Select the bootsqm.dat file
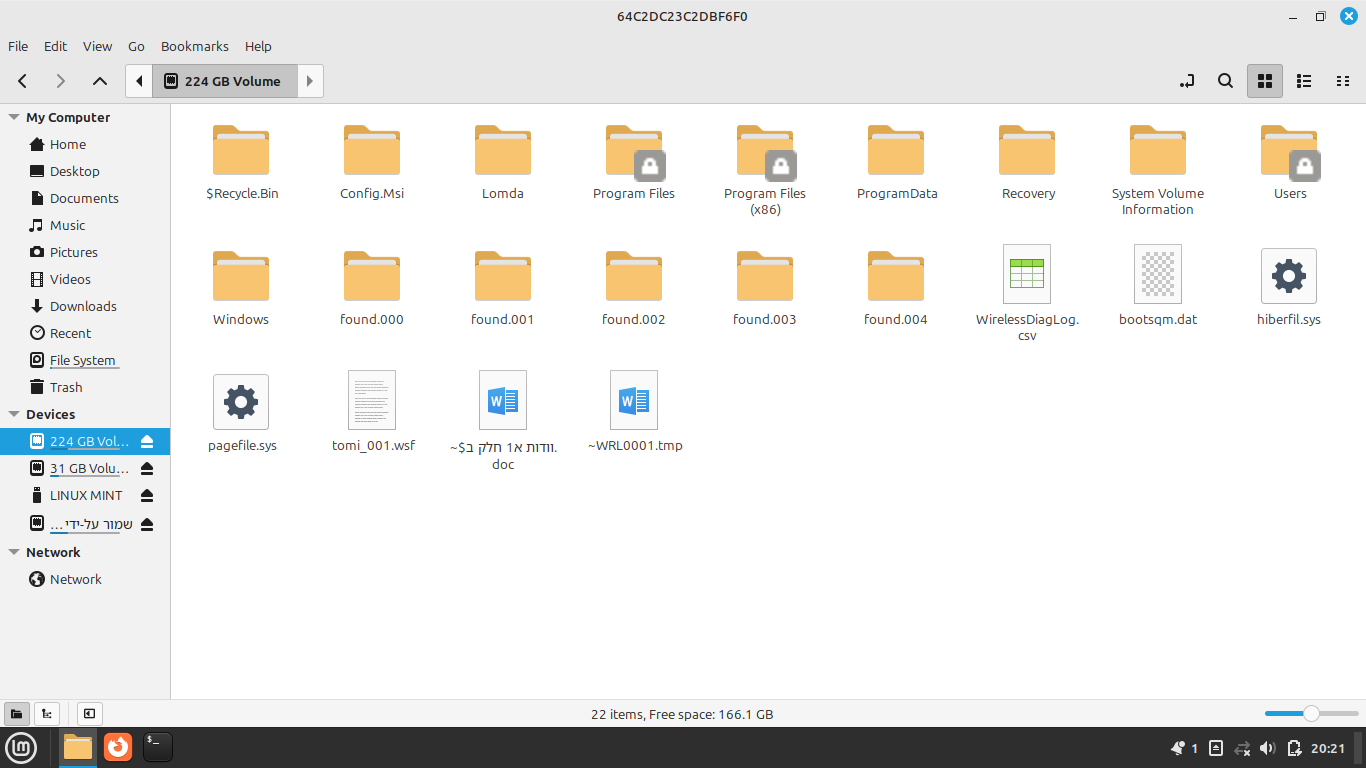1366x768 pixels. click(x=1158, y=286)
